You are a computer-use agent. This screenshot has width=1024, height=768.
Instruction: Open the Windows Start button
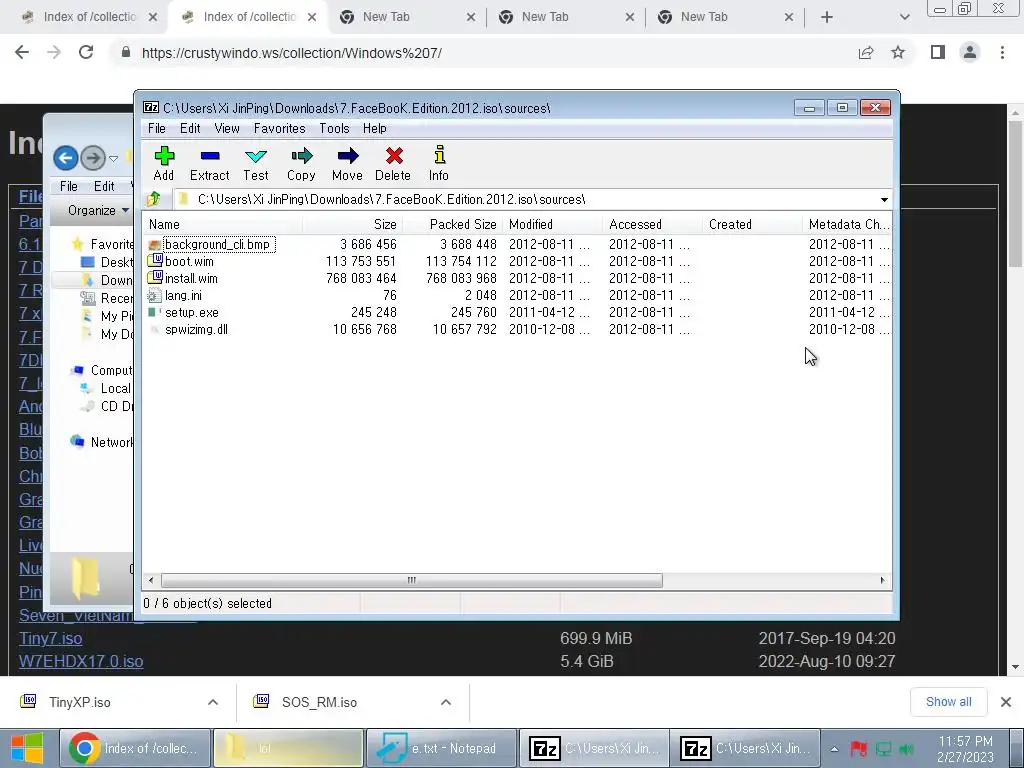coord(27,748)
